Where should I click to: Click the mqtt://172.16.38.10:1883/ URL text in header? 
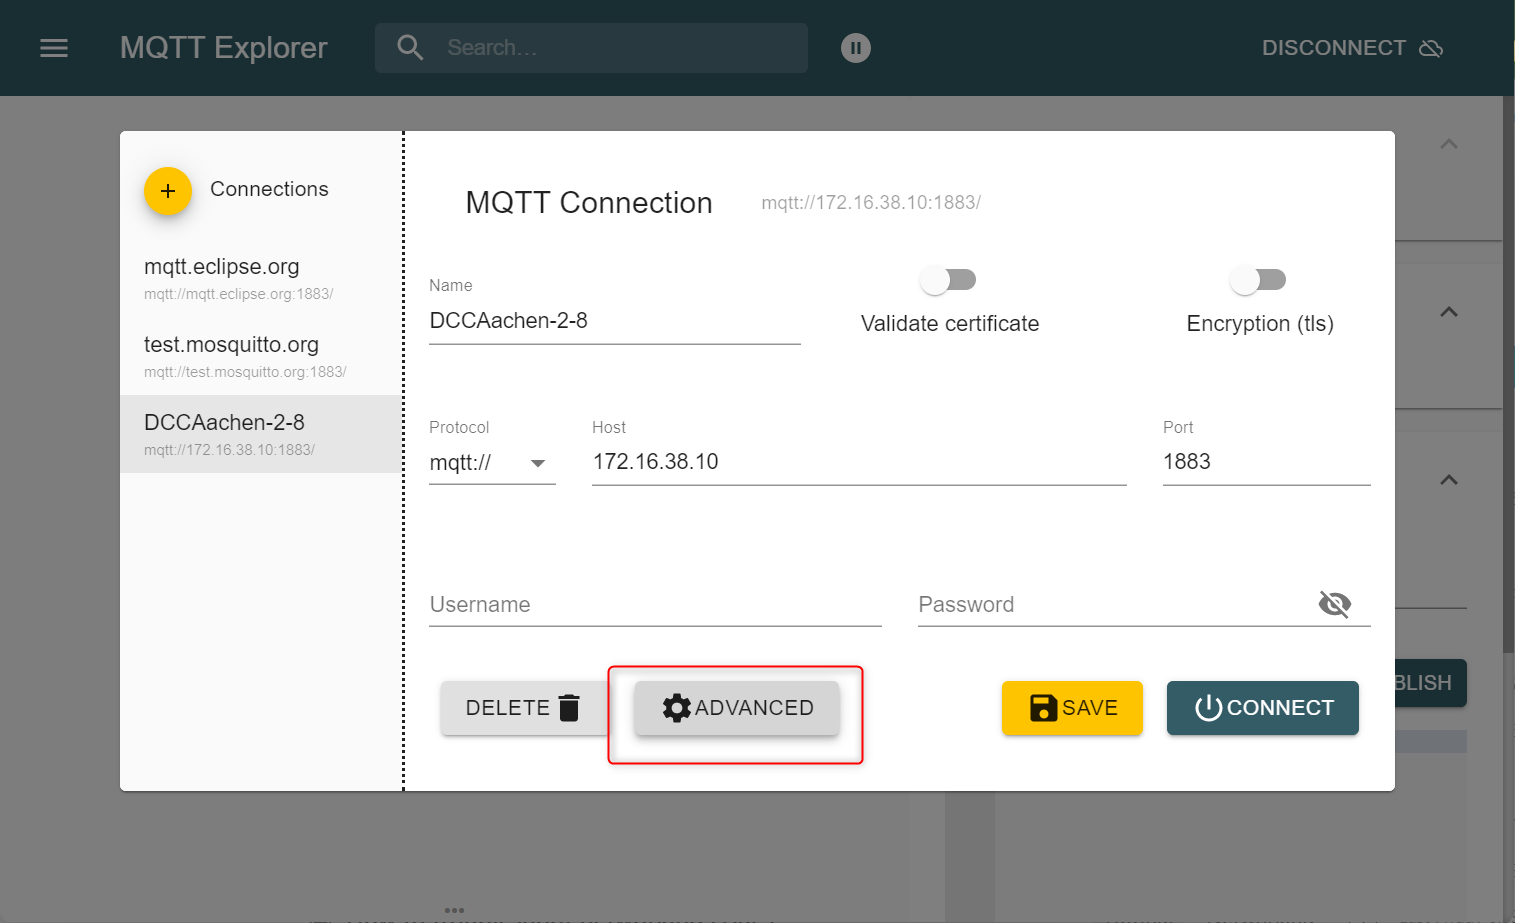[x=871, y=203]
